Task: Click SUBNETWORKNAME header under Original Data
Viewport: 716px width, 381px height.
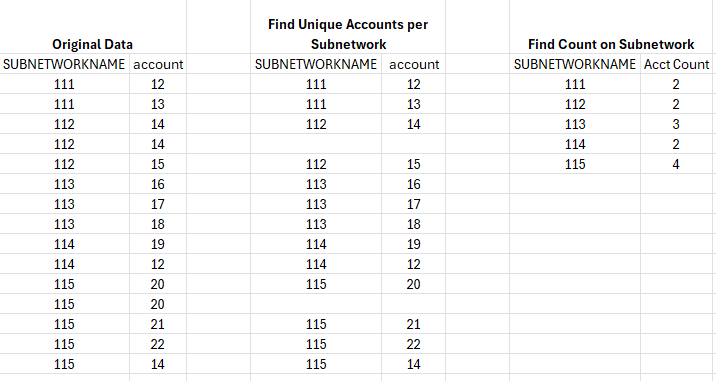Action: pos(64,64)
